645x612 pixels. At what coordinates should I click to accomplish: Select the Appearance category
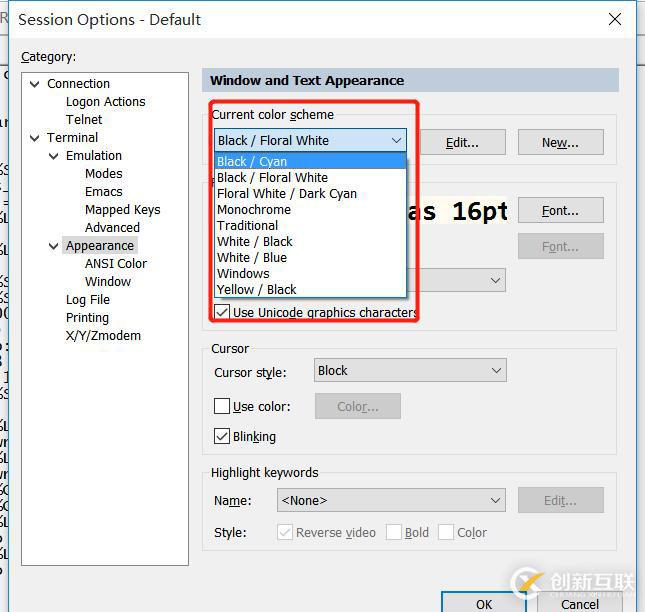100,246
